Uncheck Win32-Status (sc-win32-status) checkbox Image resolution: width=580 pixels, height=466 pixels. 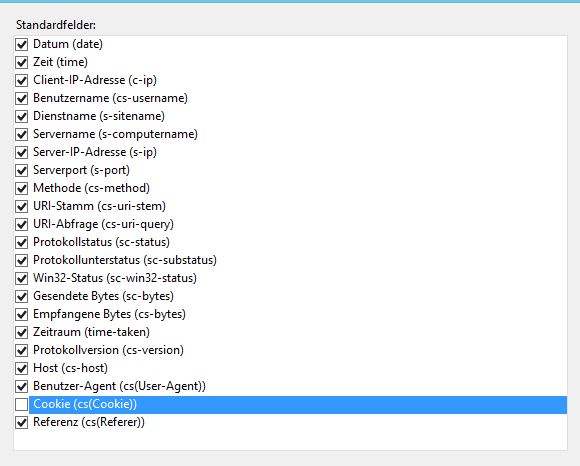coord(21,278)
